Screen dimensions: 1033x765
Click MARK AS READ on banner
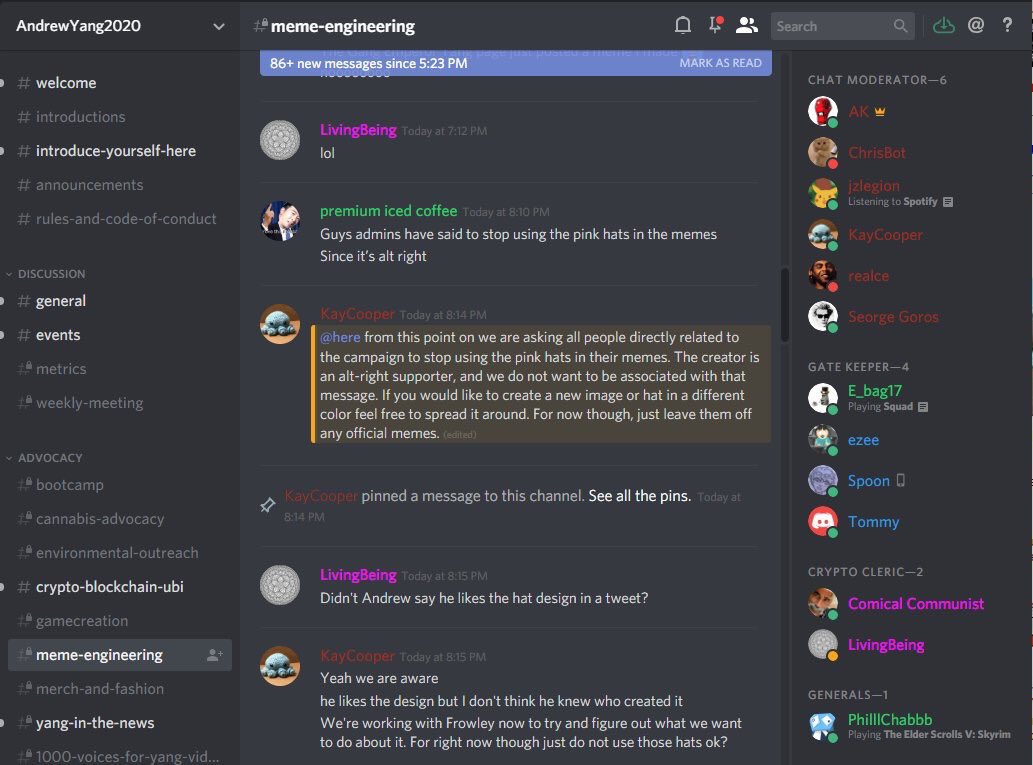pos(720,63)
